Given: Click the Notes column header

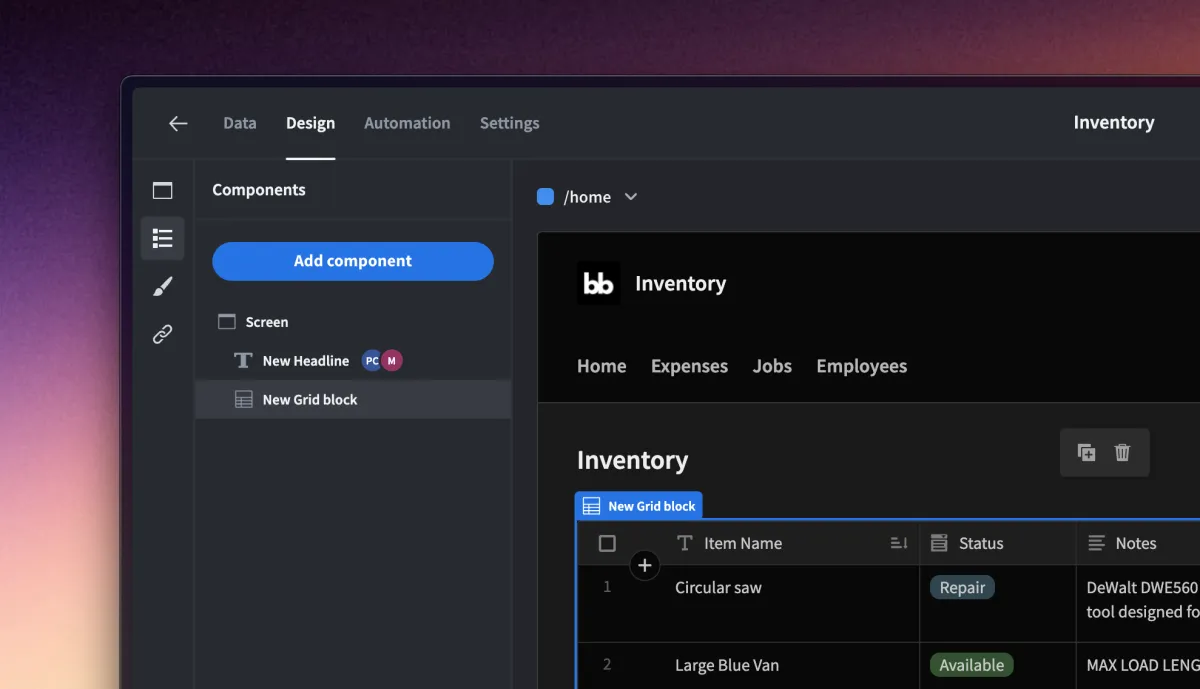Looking at the screenshot, I should click(1136, 544).
